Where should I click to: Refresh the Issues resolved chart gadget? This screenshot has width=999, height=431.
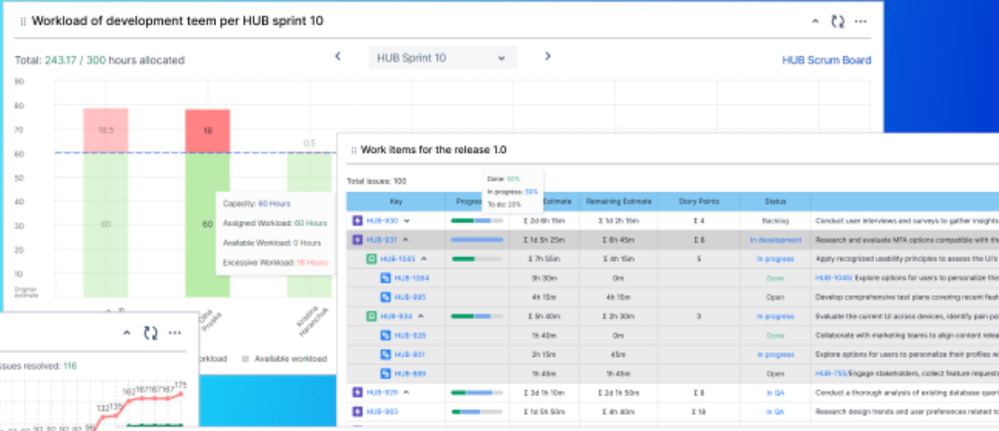point(150,333)
